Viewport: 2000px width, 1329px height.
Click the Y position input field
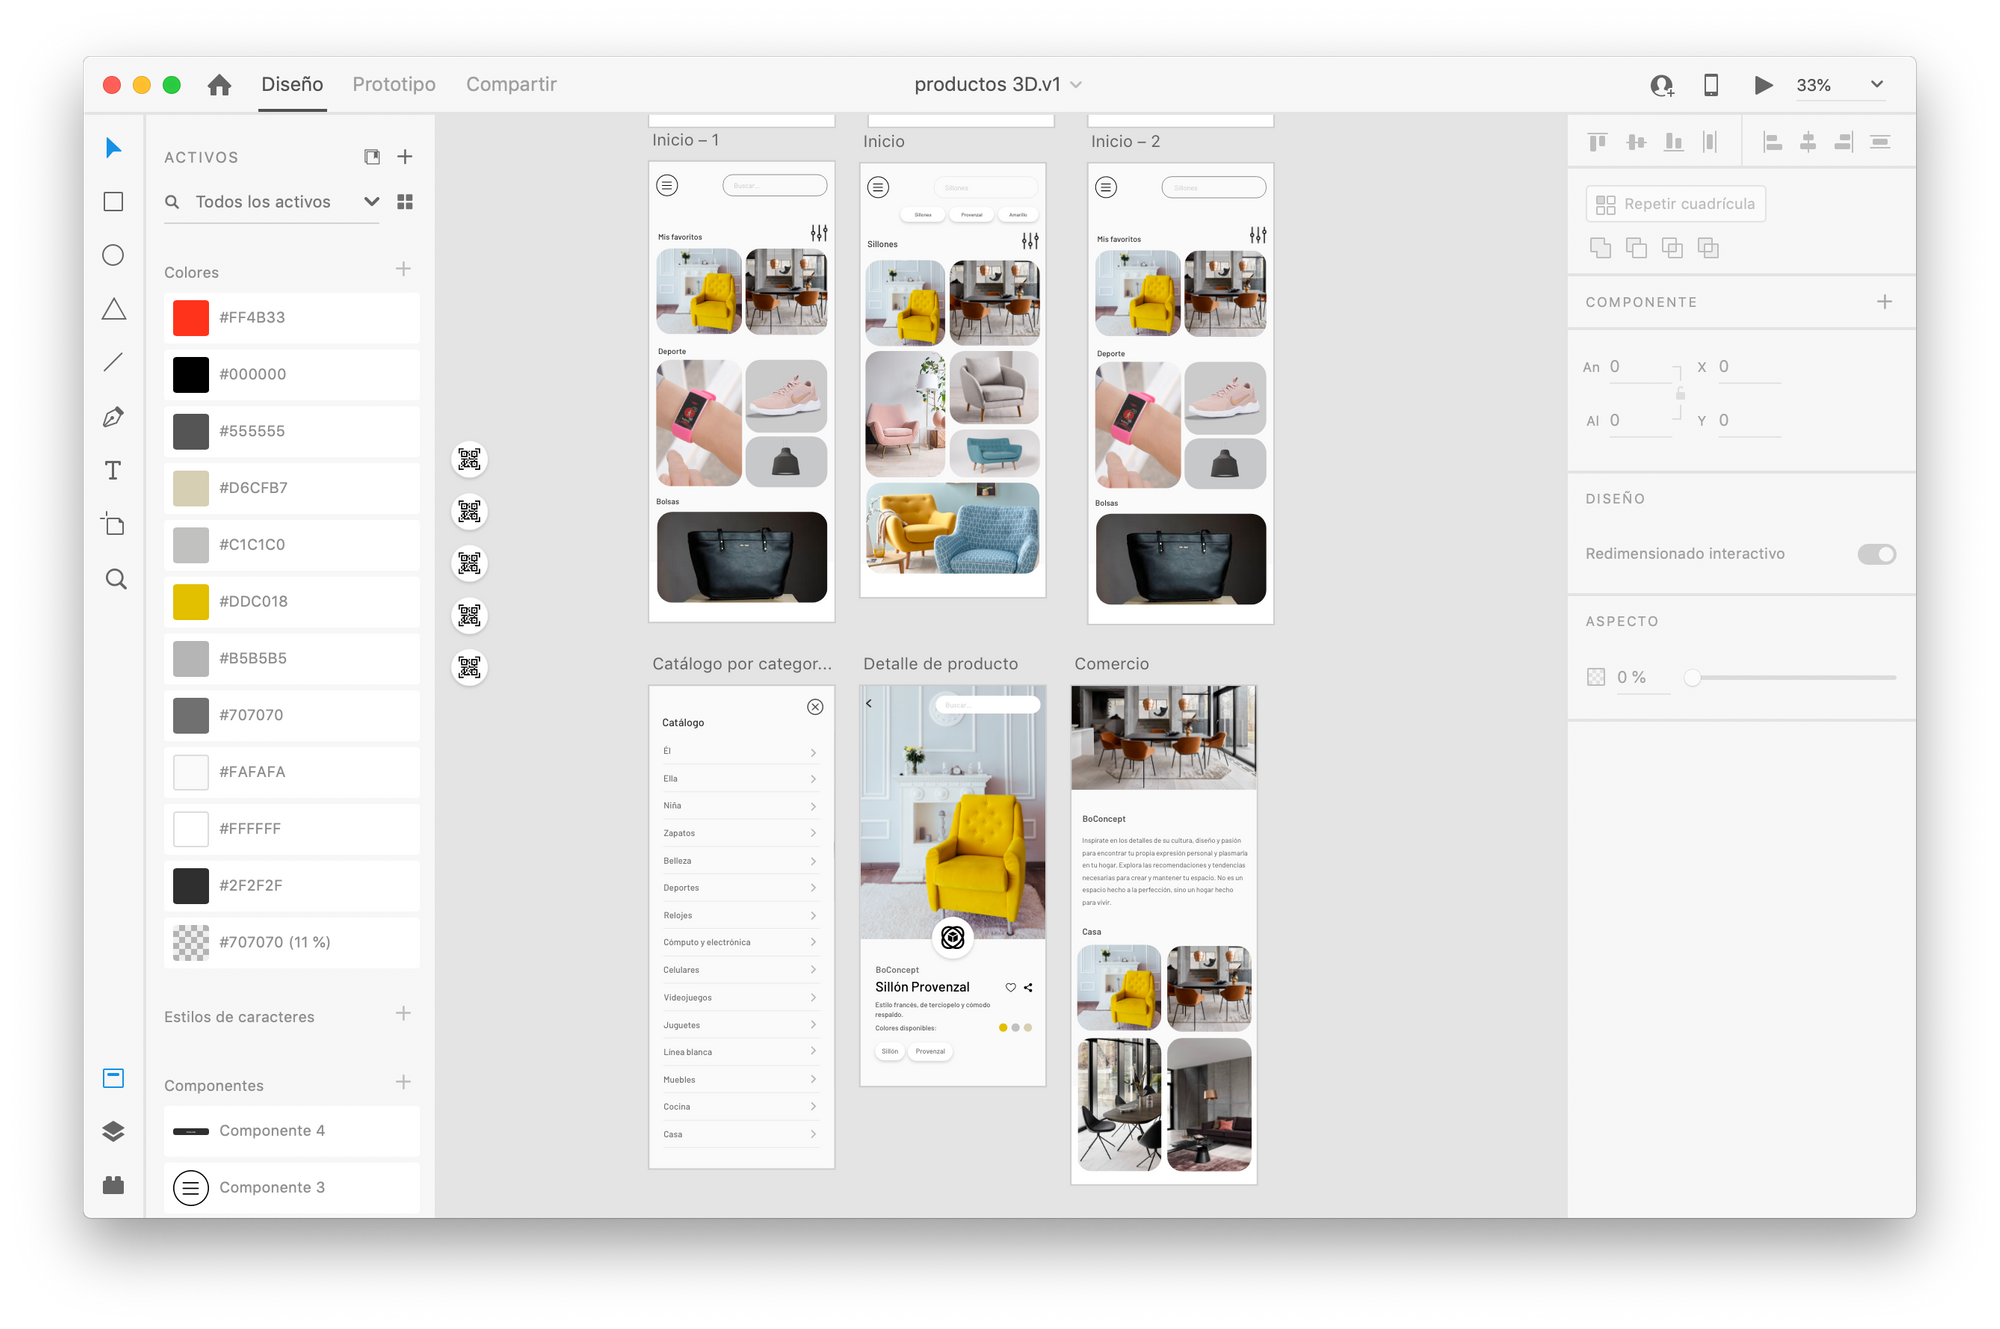tap(1749, 421)
